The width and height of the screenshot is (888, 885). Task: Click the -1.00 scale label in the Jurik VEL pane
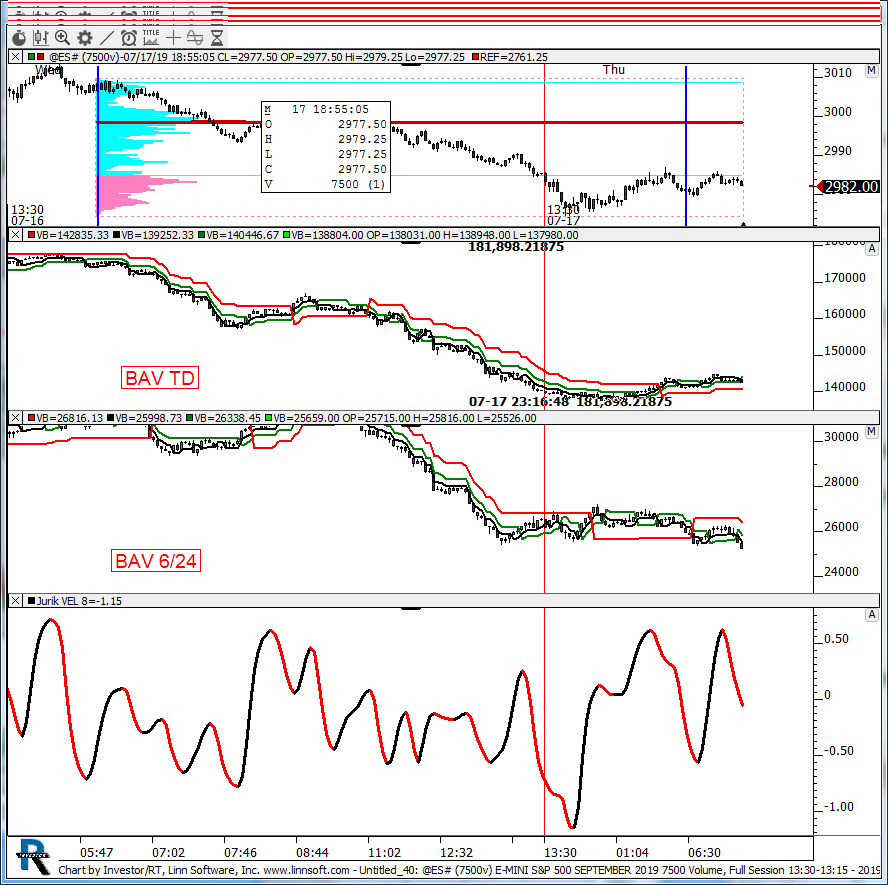tap(838, 806)
